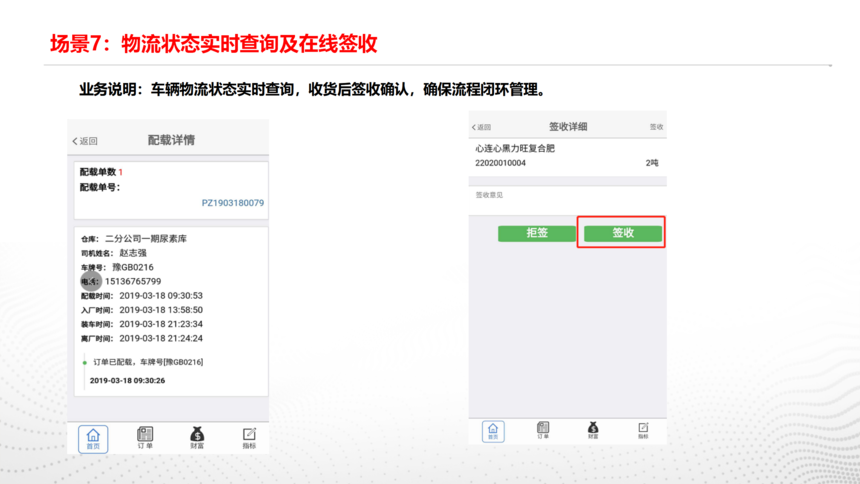The image size is (860, 484).
Task: Go back with 返回 in 签收详细 screen
Action: [482, 127]
